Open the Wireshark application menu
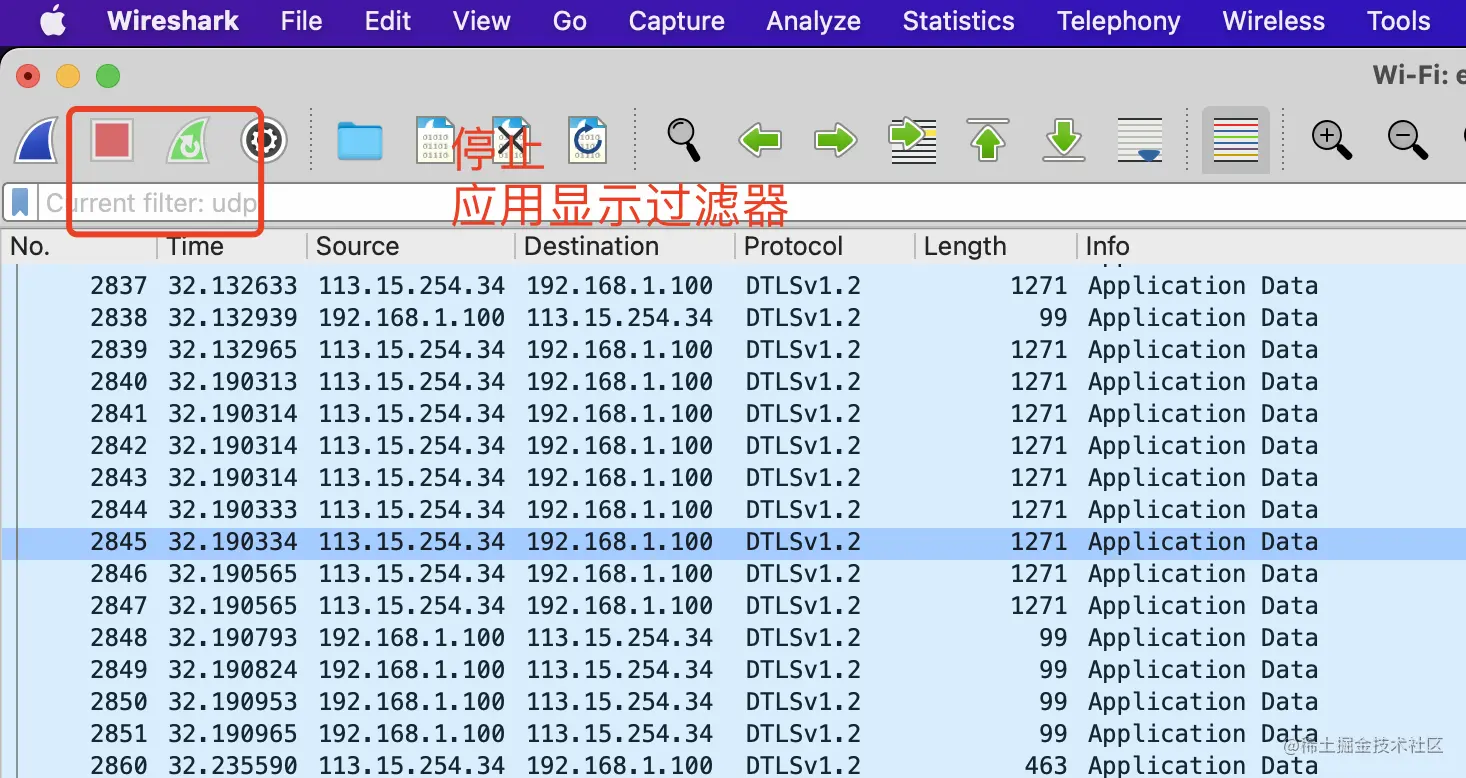 173,21
